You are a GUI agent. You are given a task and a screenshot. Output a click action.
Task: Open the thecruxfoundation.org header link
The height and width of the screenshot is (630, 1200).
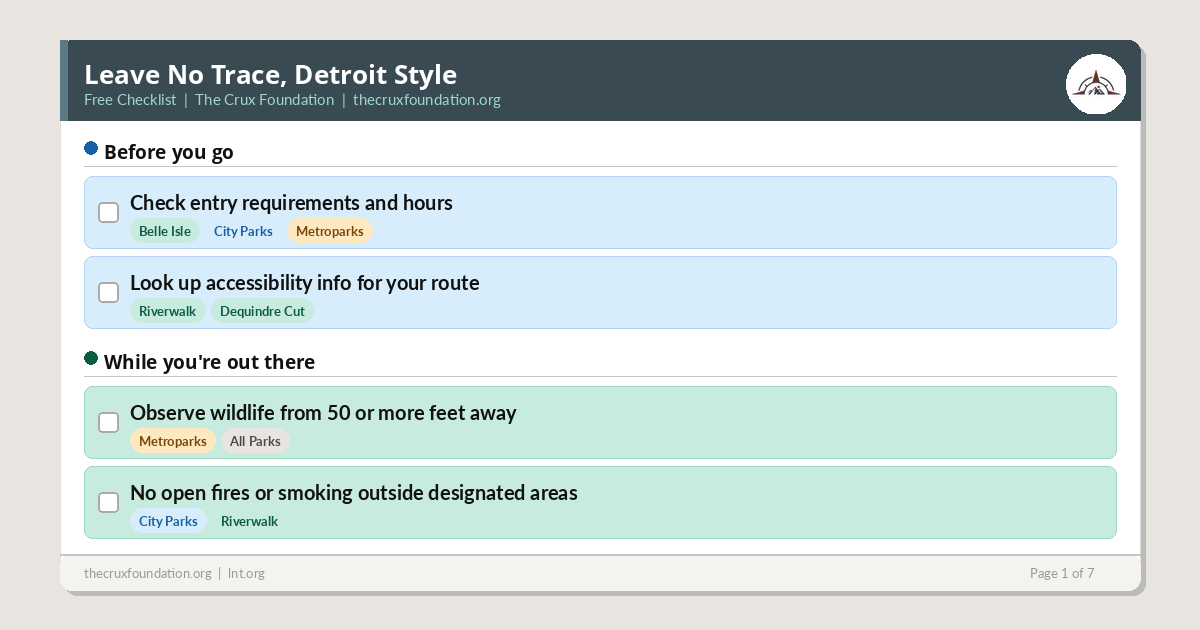(x=427, y=100)
